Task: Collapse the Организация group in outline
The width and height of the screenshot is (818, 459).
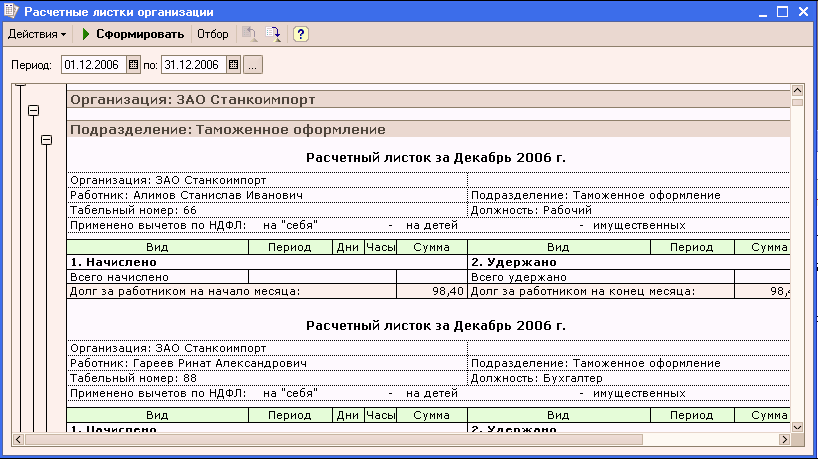Action: click(x=33, y=110)
